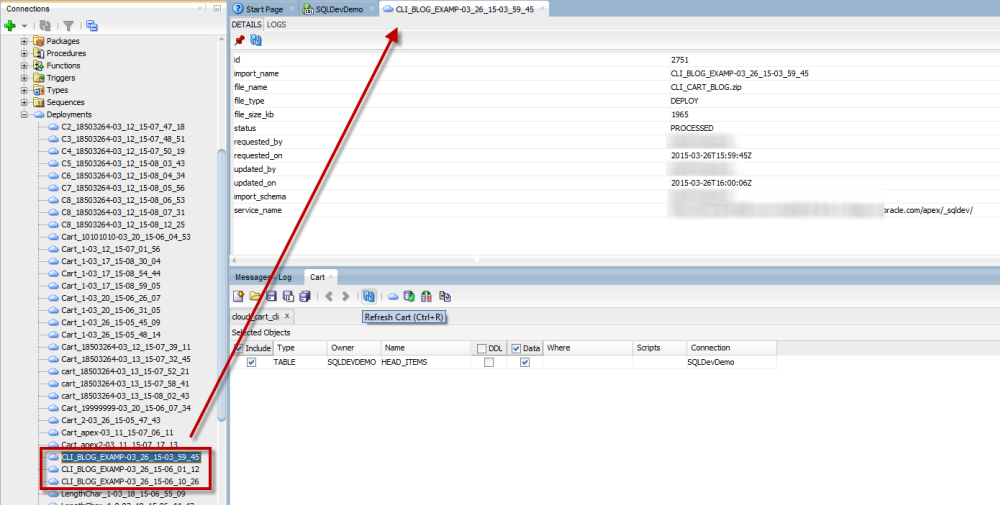Click the red pushpin Freeze View icon
1000x505 pixels.
coord(239,40)
